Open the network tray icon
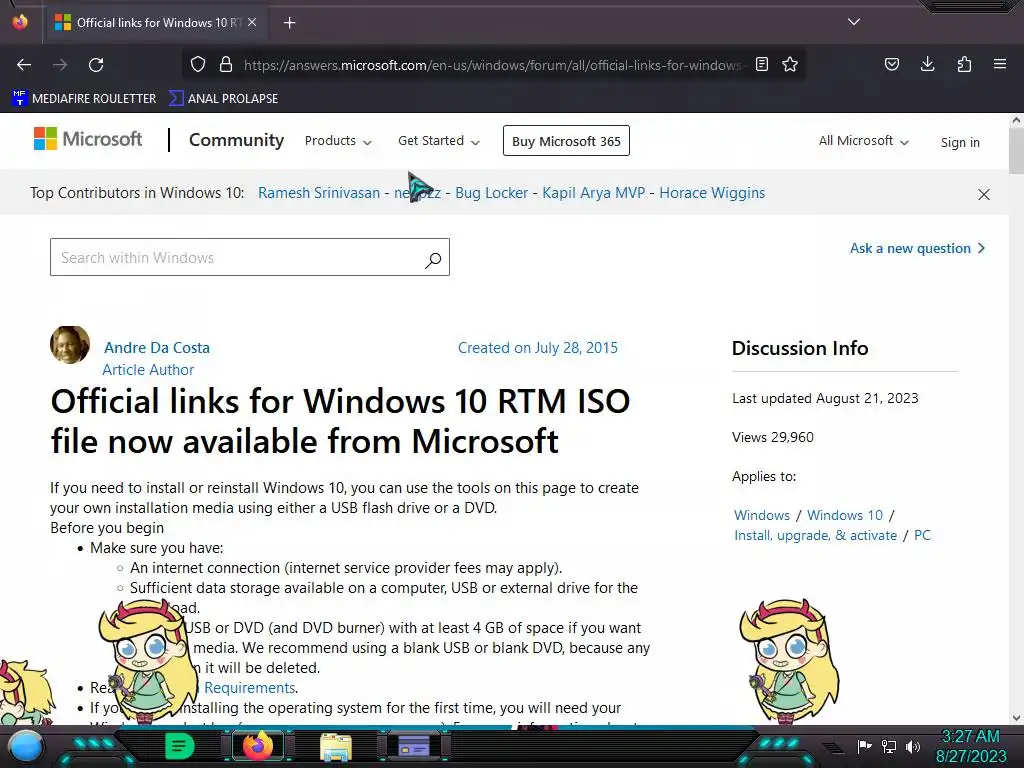 [889, 746]
